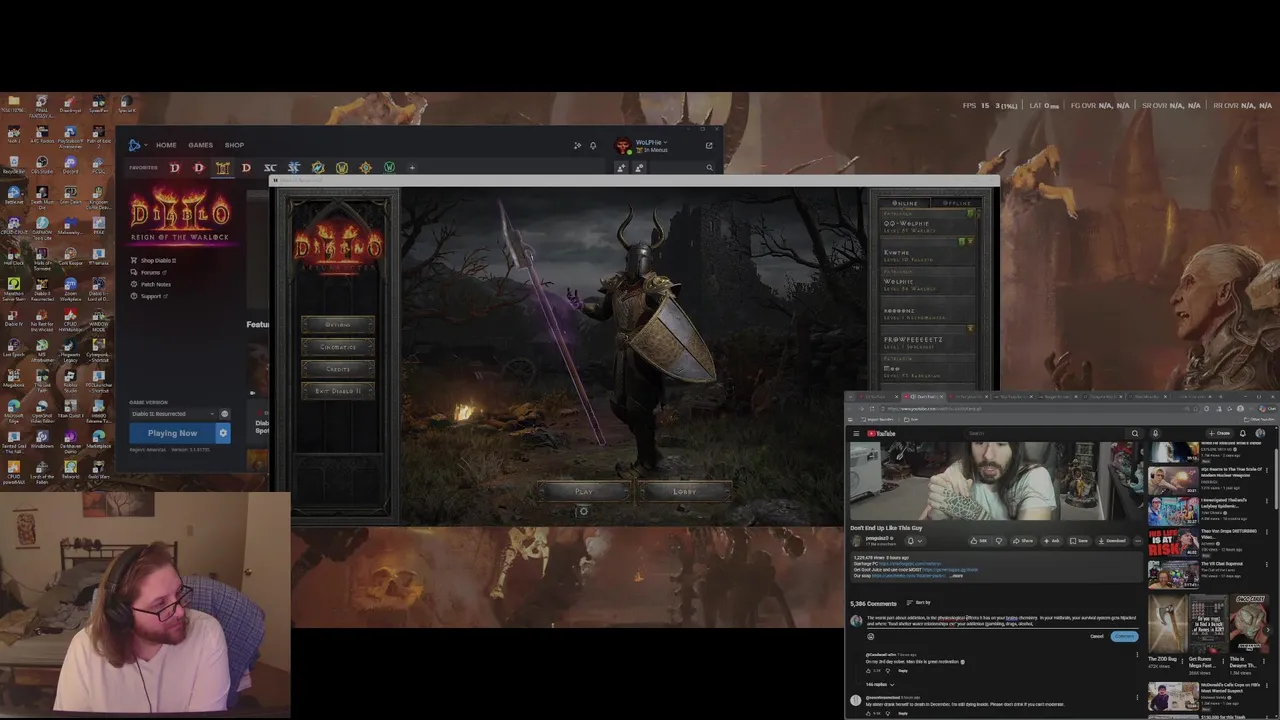1280x720 pixels.
Task: Click the Cinematics button in Diablo II
Action: click(x=338, y=346)
